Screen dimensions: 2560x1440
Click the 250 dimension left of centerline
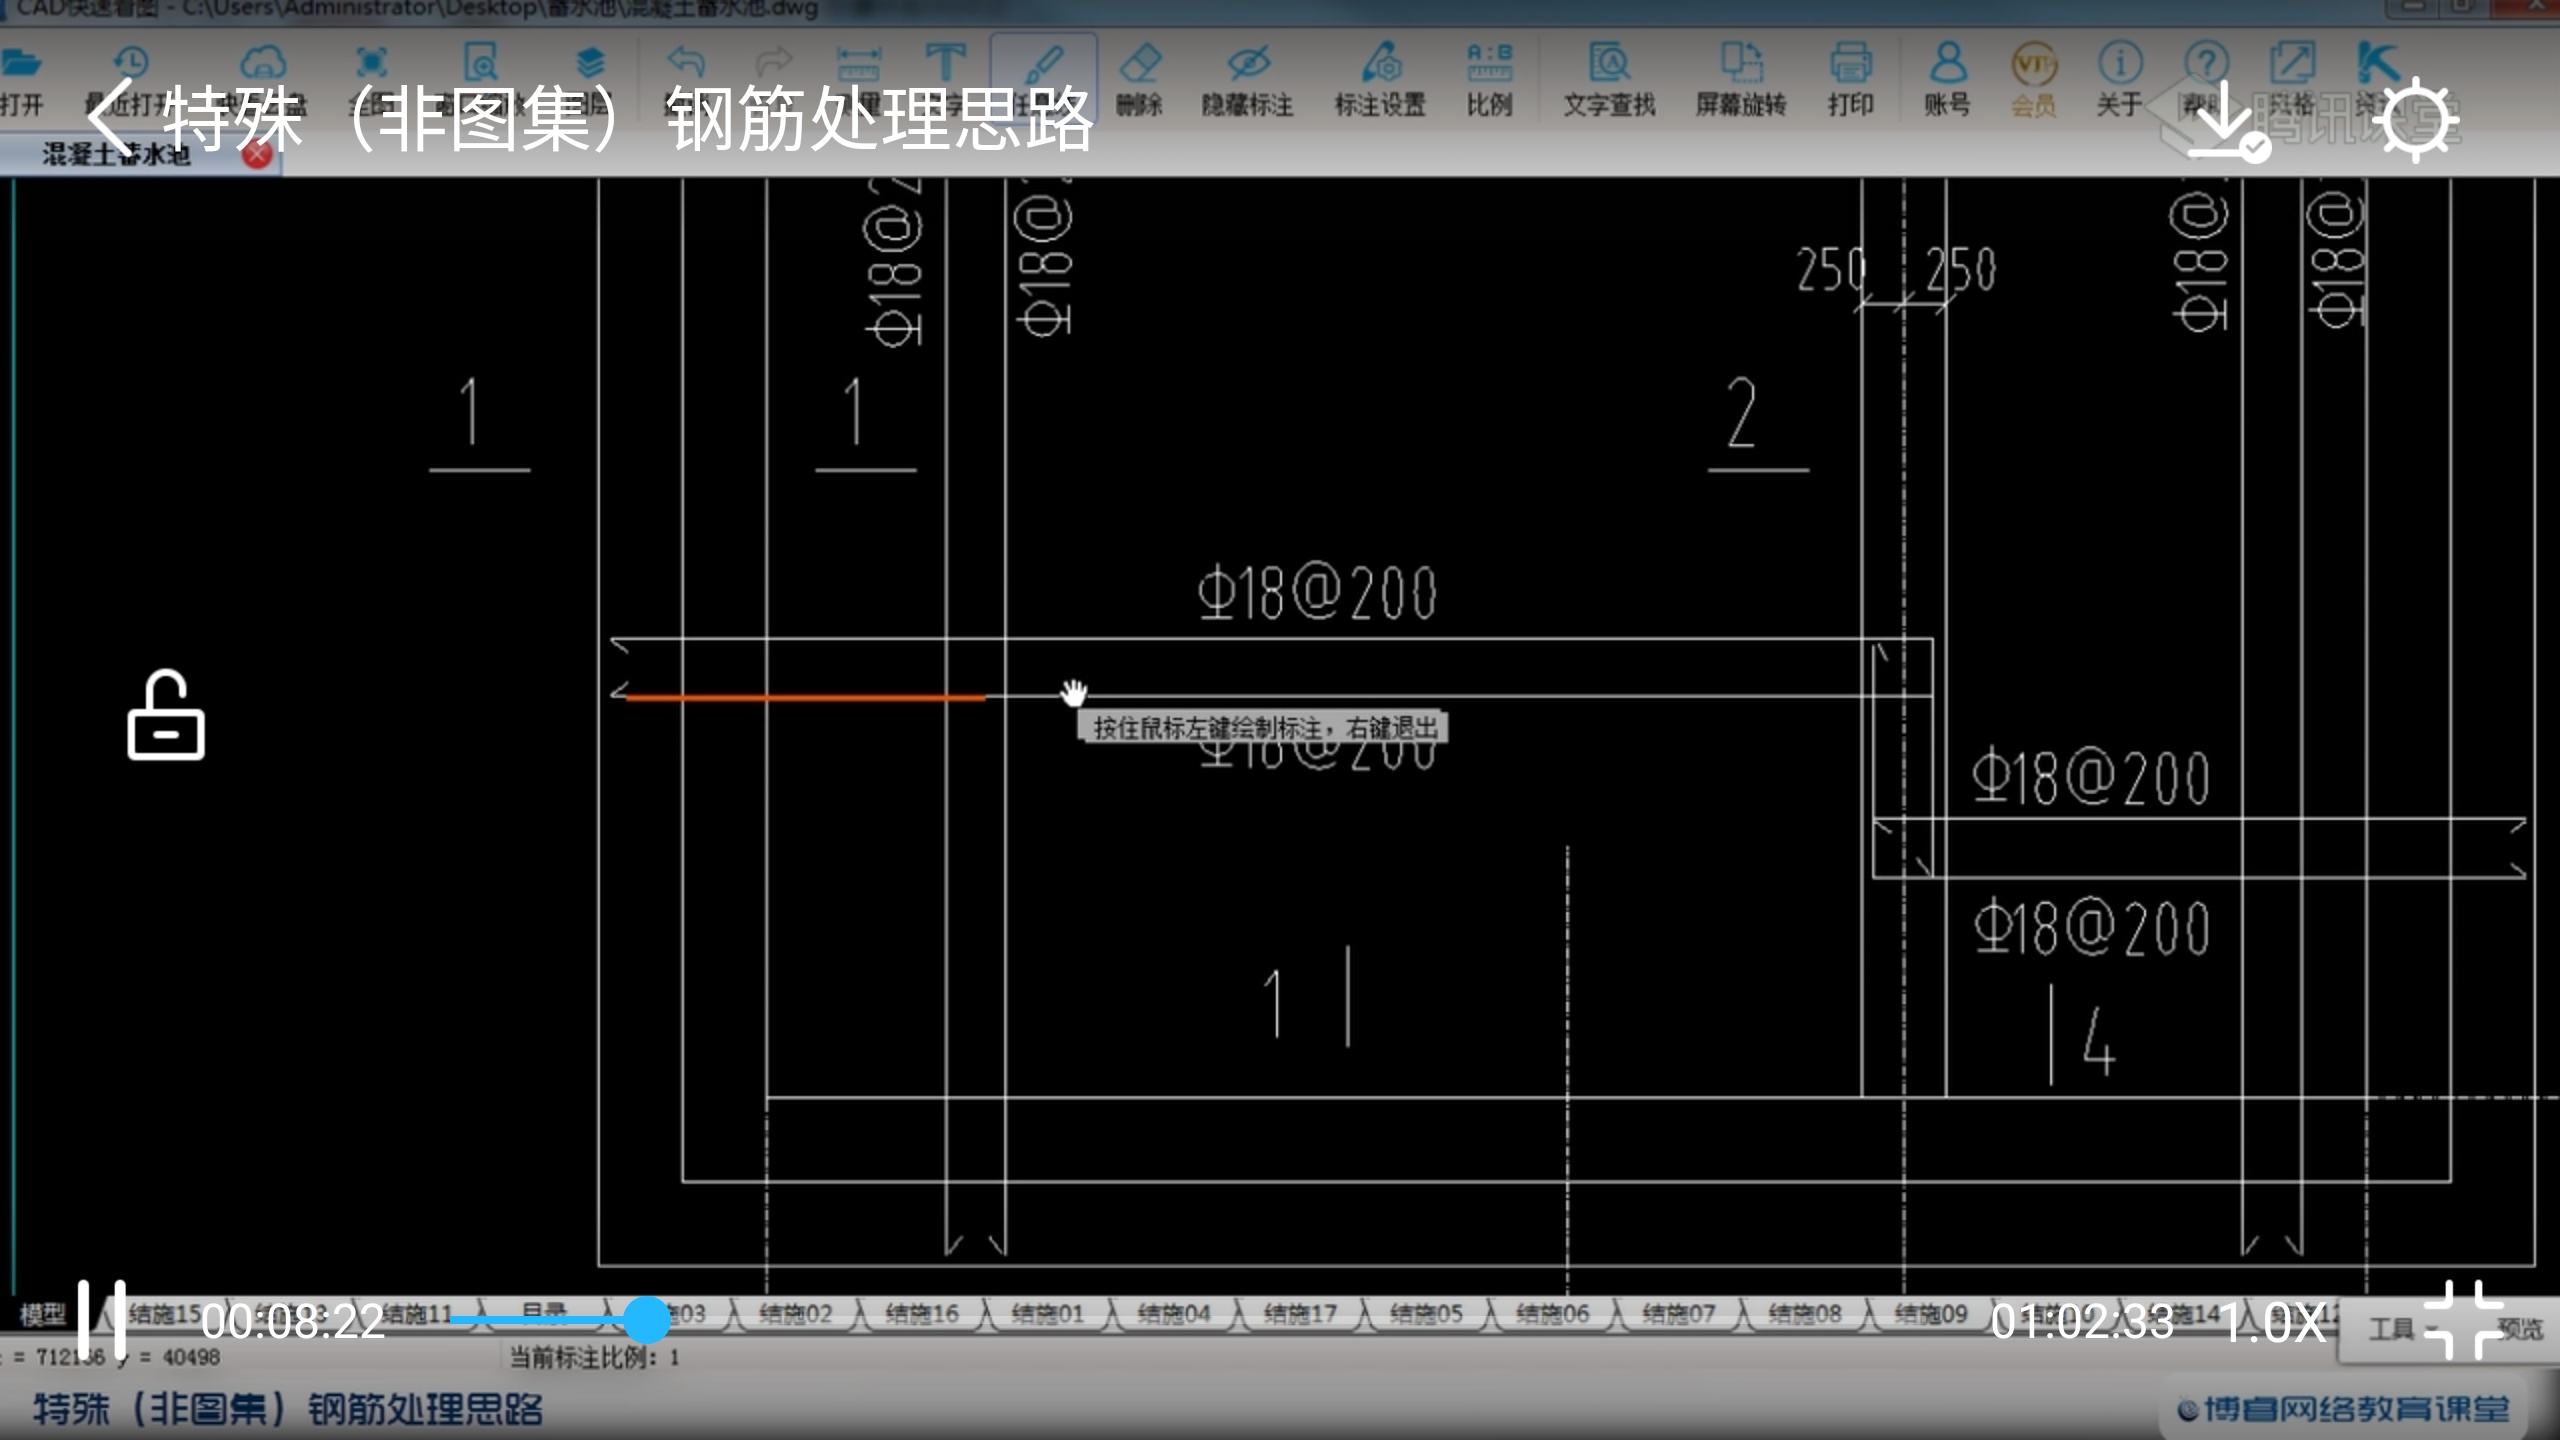coord(1830,270)
